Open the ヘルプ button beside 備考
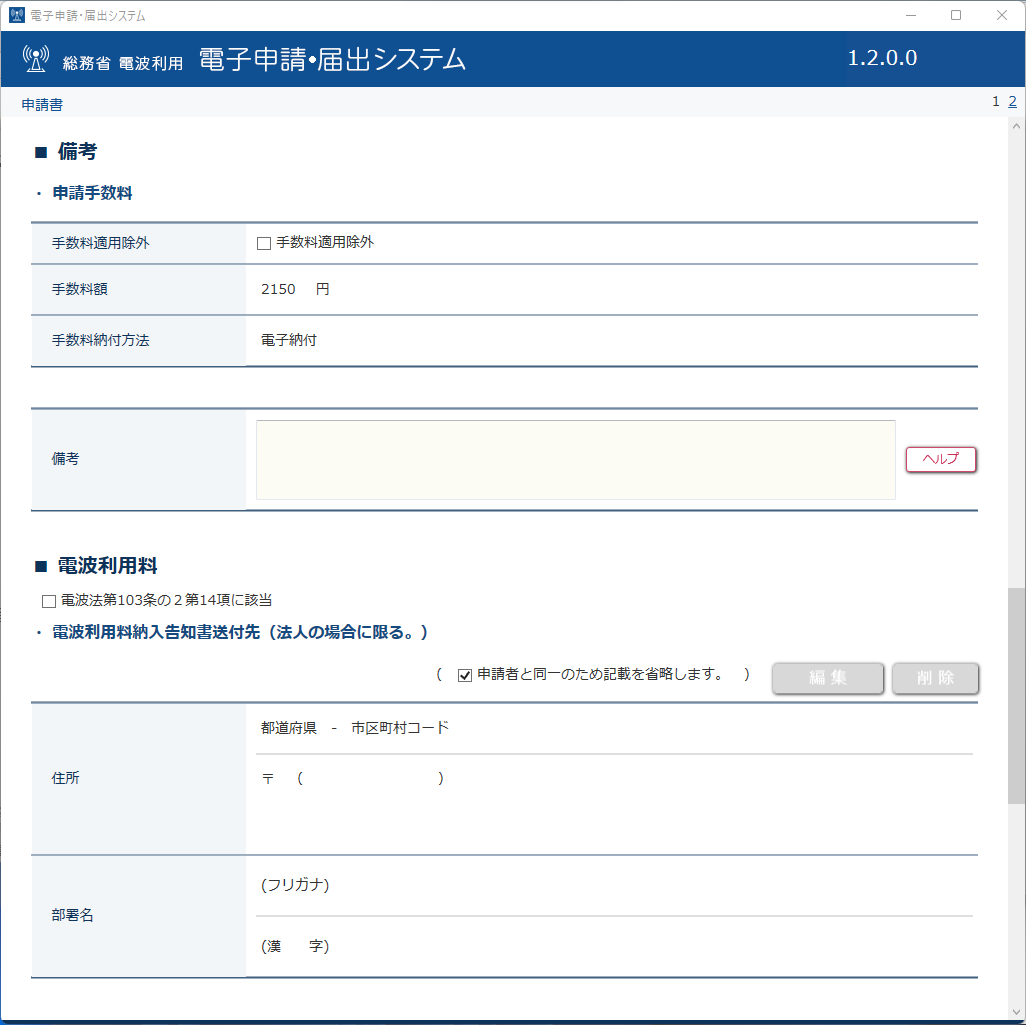This screenshot has height=1025, width=1026. pyautogui.click(x=940, y=459)
